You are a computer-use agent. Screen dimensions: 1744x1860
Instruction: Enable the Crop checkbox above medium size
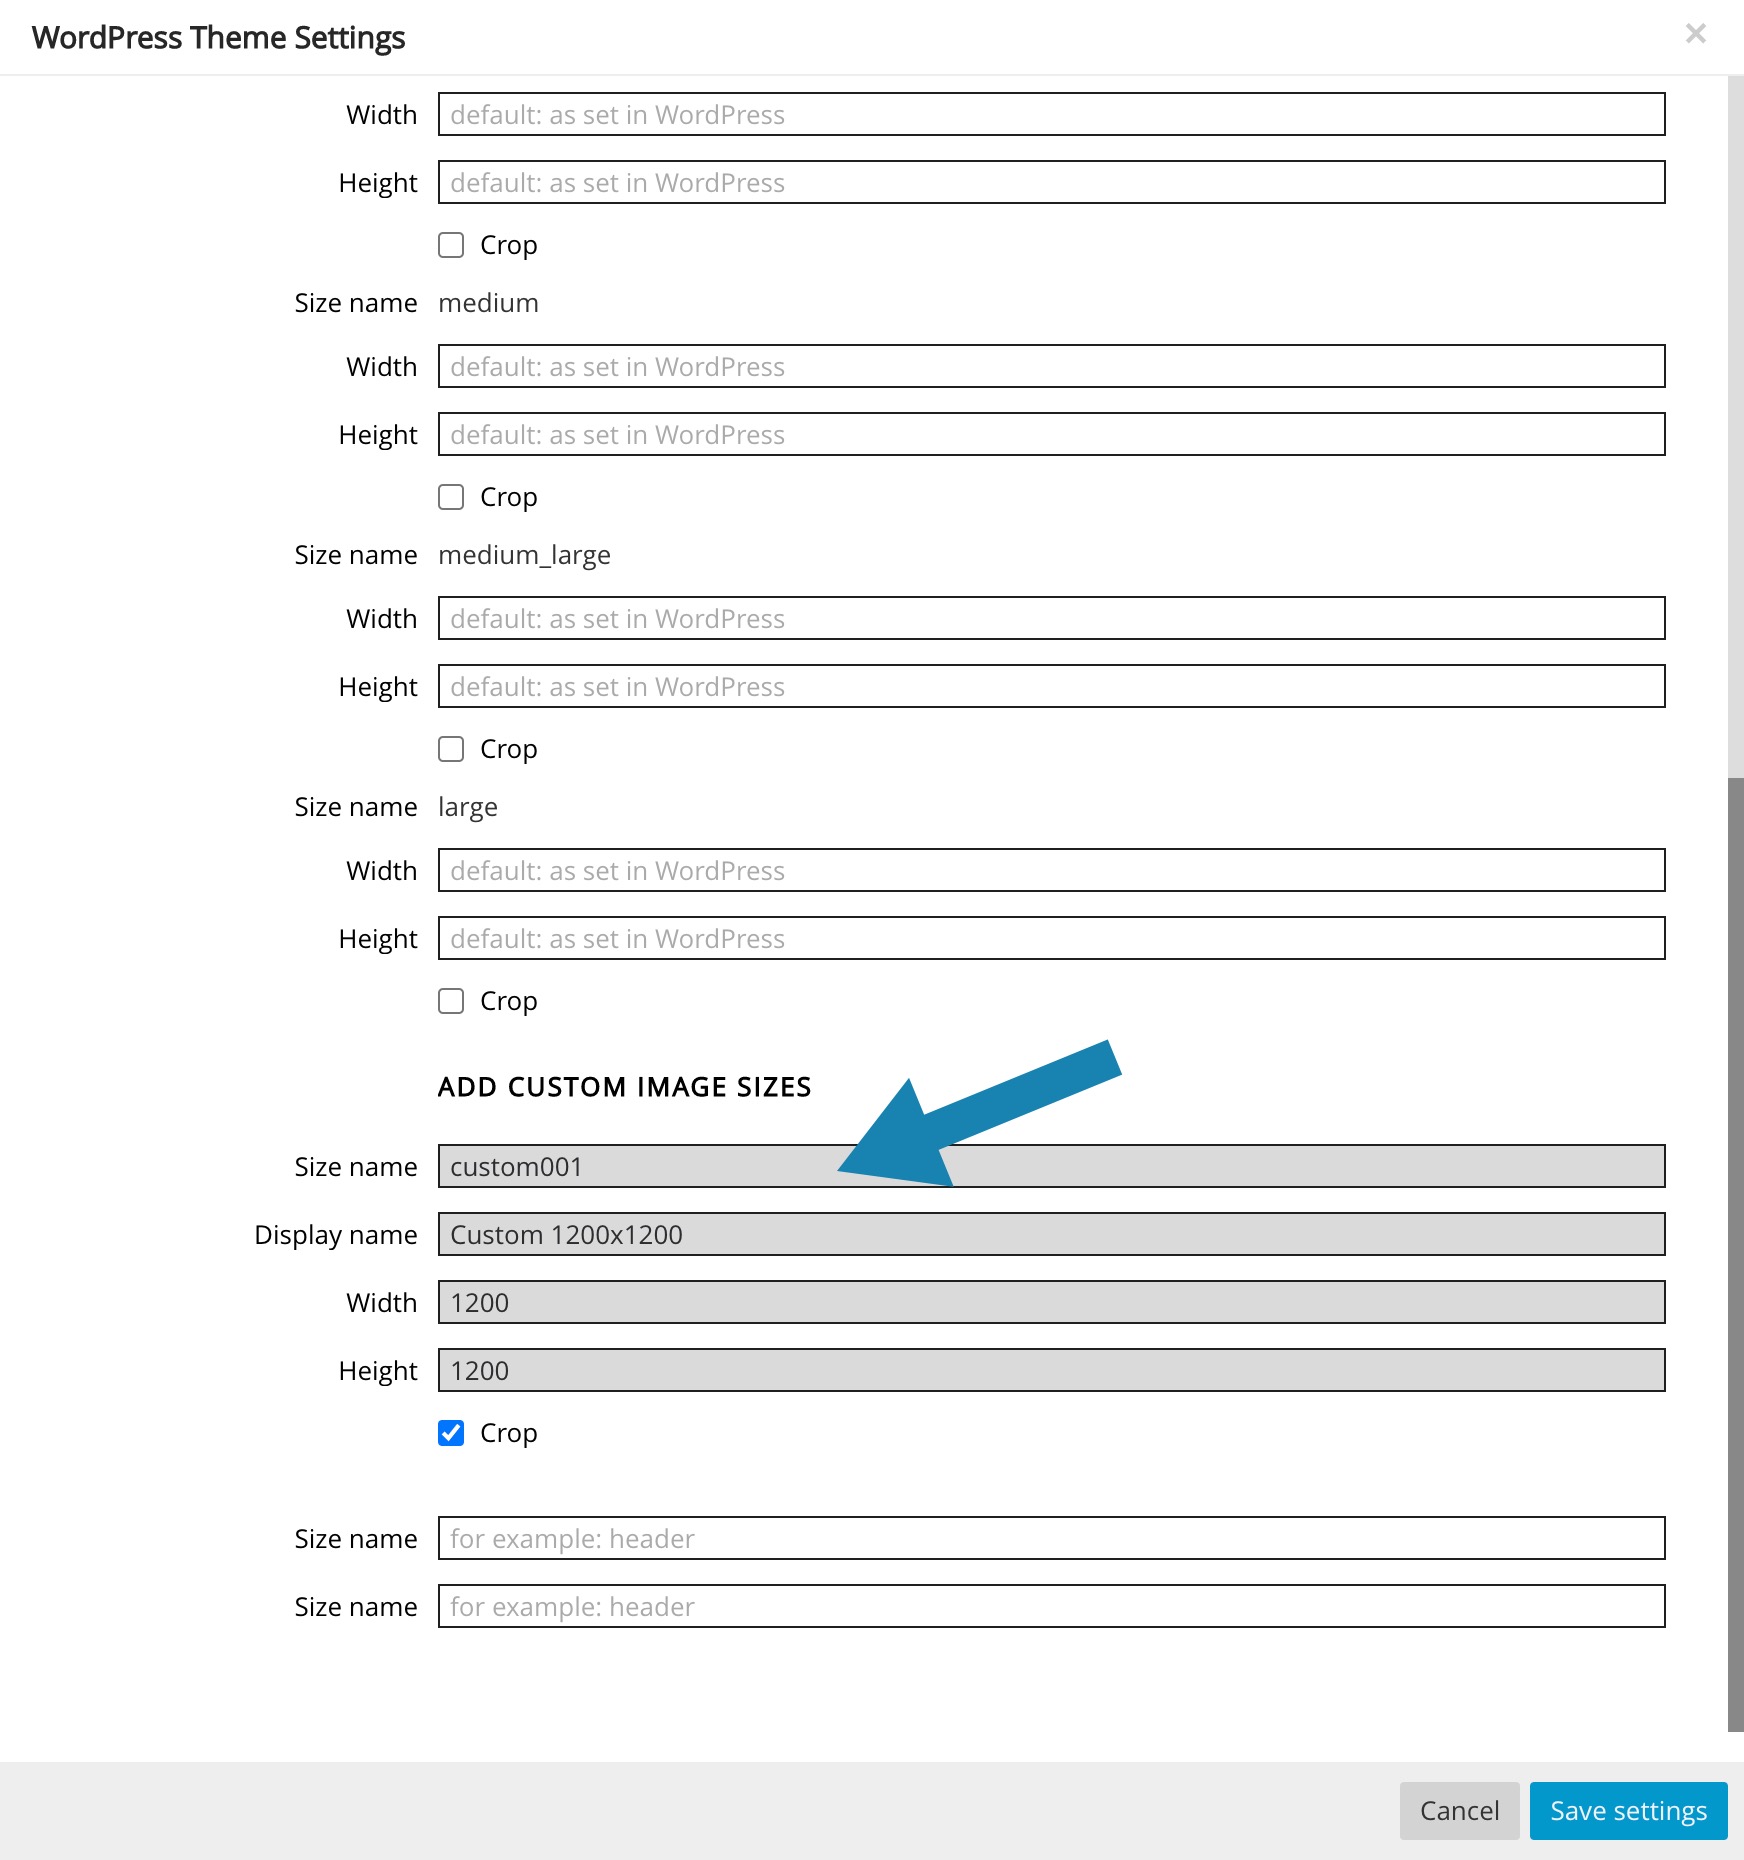[451, 245]
